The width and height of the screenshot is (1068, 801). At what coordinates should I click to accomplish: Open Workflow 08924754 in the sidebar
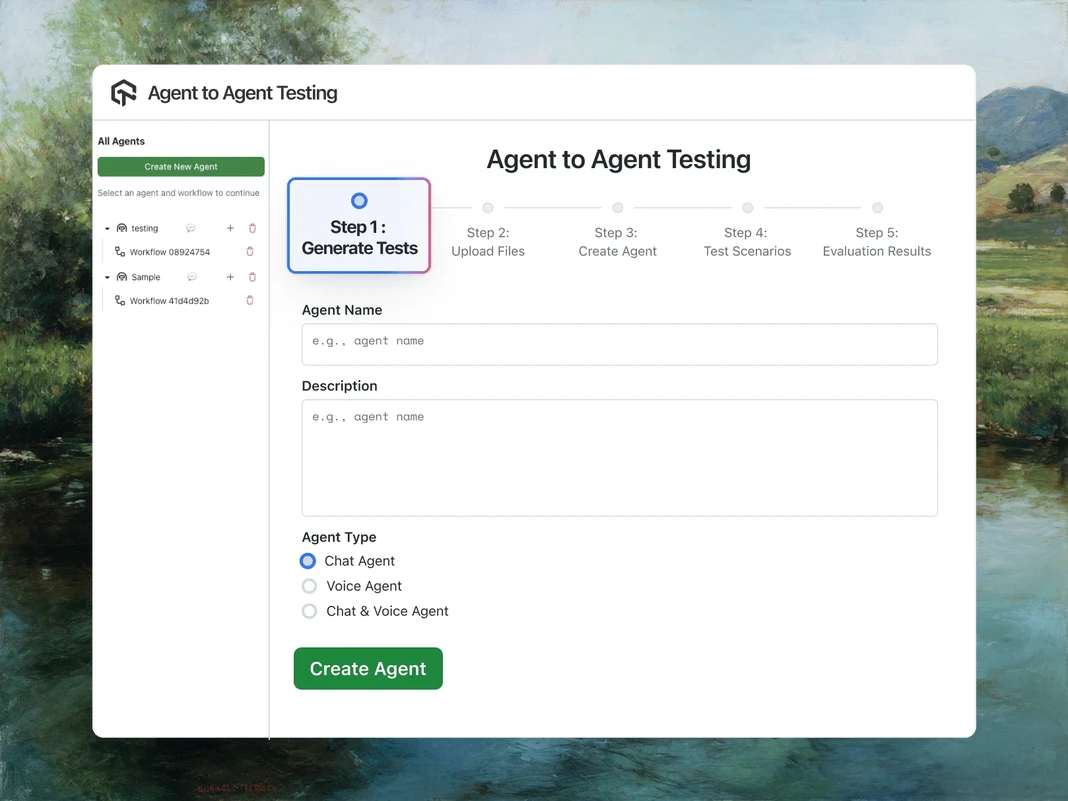pyautogui.click(x=170, y=252)
